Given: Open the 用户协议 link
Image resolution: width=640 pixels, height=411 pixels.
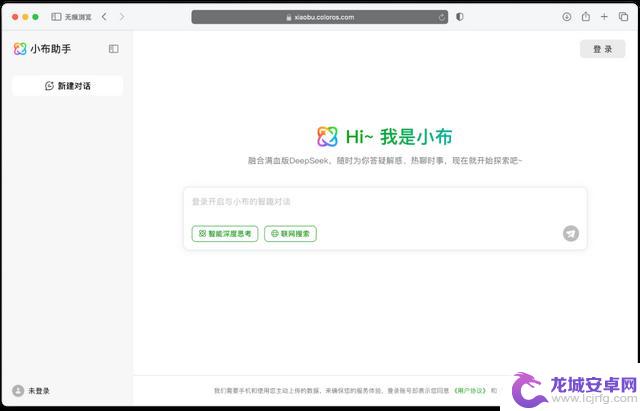Looking at the screenshot, I should pos(470,391).
